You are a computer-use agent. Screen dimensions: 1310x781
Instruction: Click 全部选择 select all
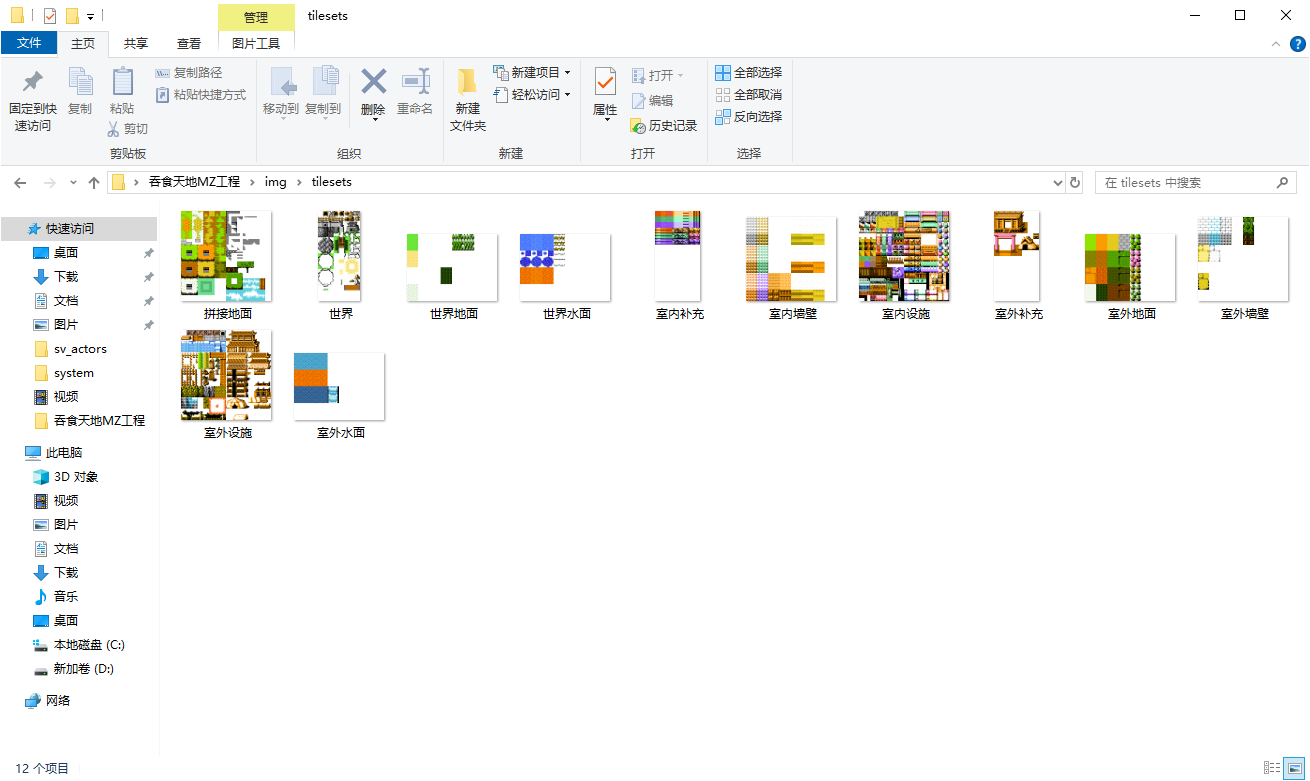coord(749,73)
